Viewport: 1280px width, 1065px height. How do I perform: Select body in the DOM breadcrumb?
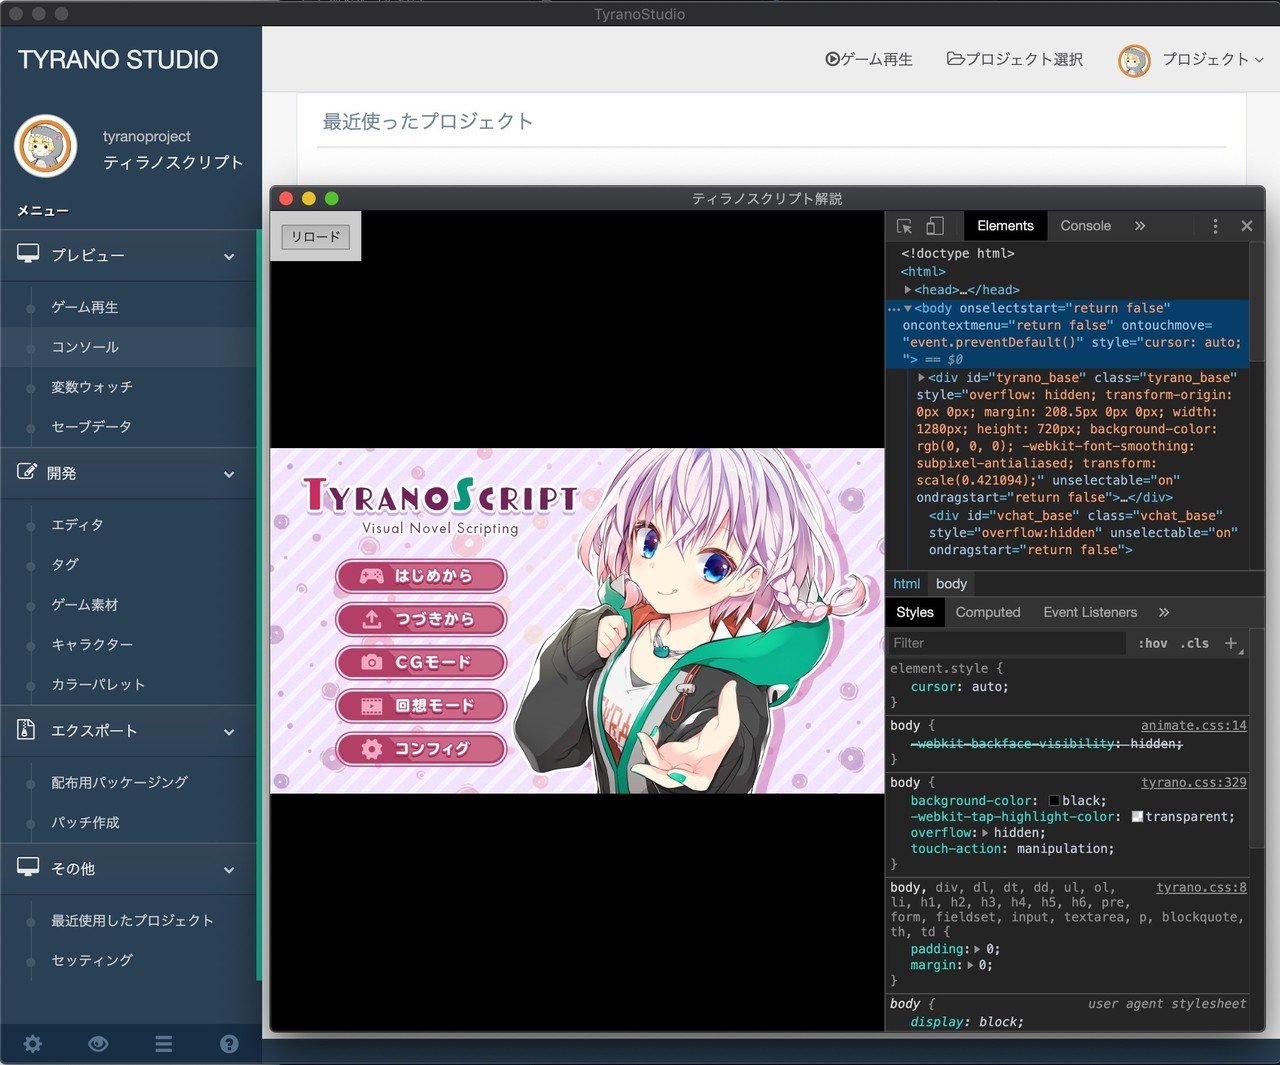pos(951,584)
